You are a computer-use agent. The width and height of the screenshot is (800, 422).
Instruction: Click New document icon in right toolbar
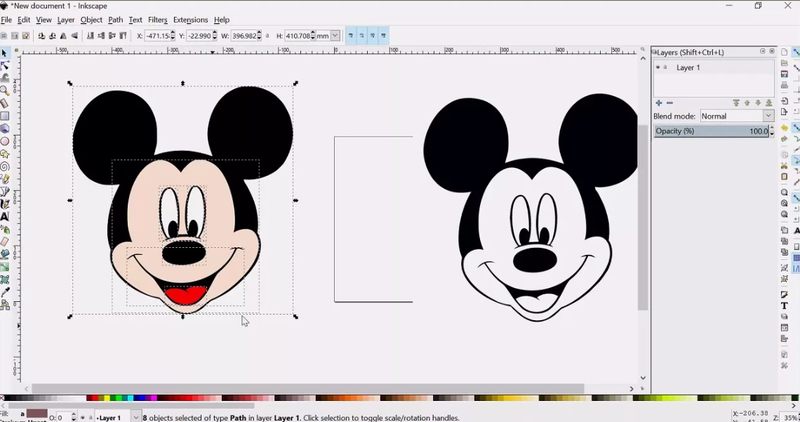785,53
